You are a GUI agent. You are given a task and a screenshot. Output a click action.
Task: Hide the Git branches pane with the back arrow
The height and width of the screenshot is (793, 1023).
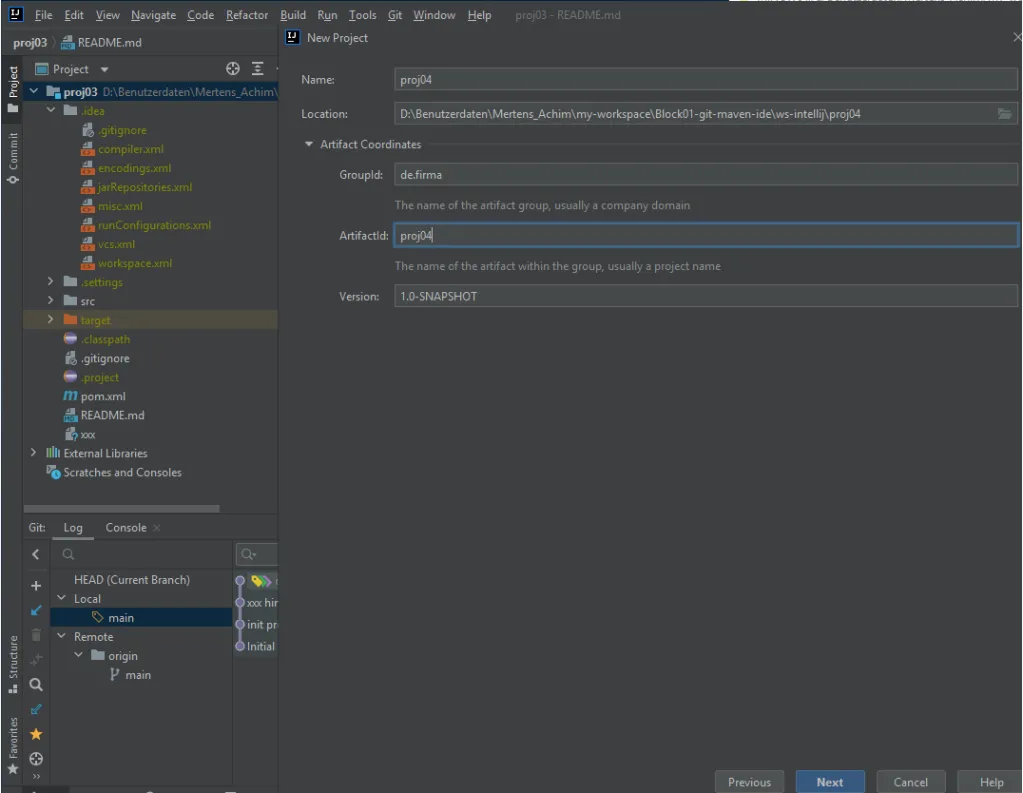[x=36, y=554]
